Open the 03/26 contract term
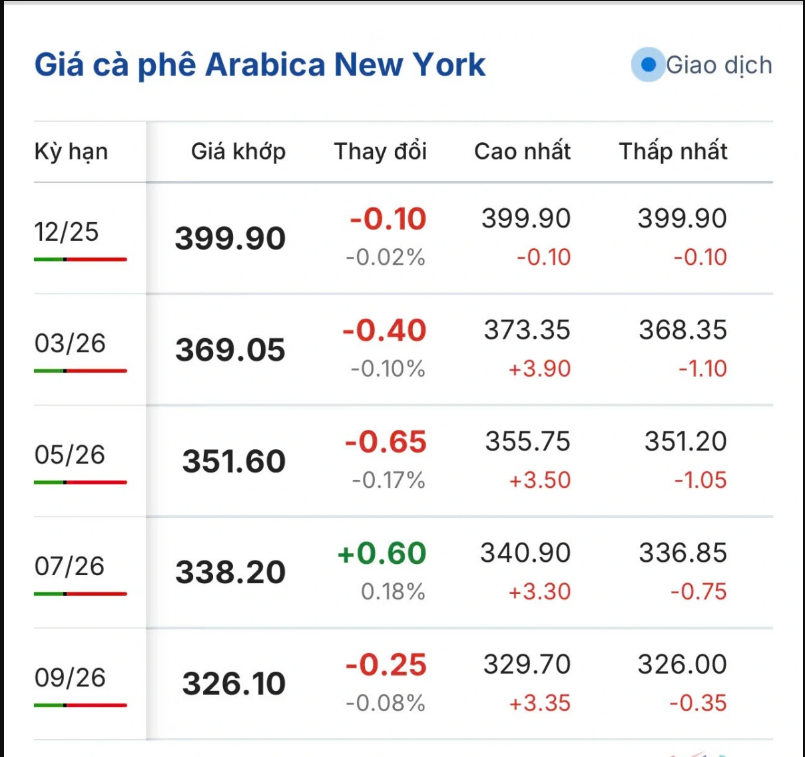Screen dimensions: 805x757 pyautogui.click(x=70, y=344)
